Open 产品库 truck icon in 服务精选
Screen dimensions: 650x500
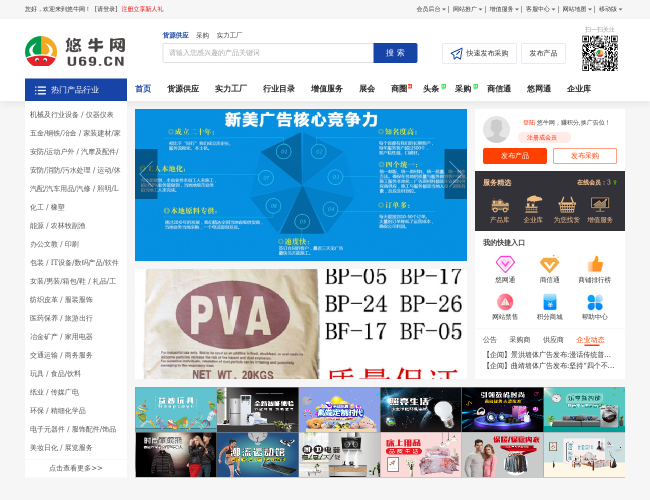[x=500, y=205]
